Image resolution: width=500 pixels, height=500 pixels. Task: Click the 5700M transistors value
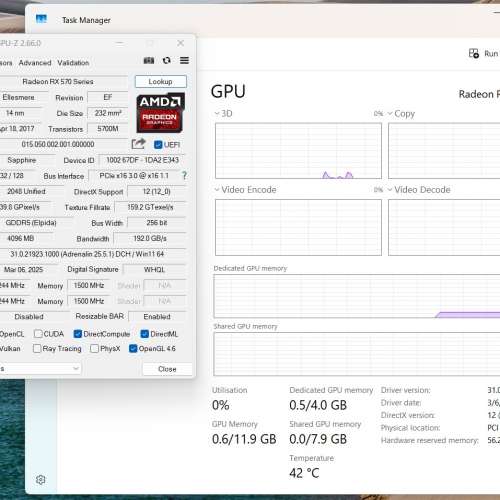108,129
